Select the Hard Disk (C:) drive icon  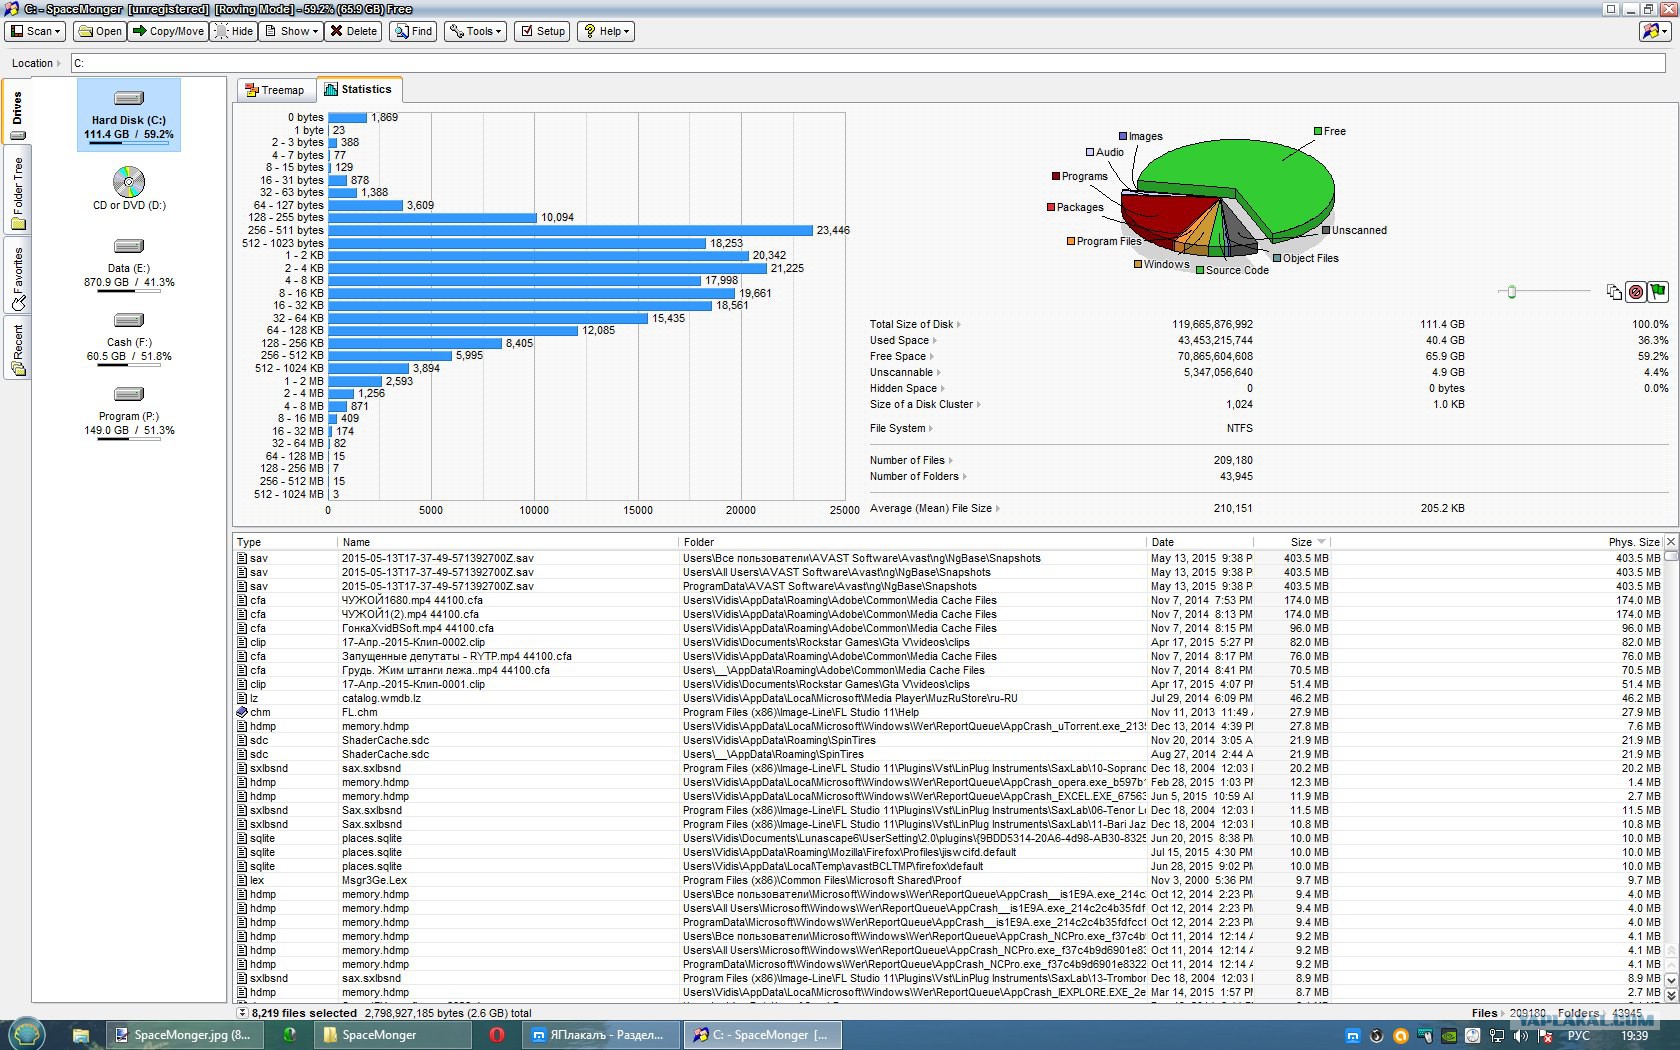point(129,98)
